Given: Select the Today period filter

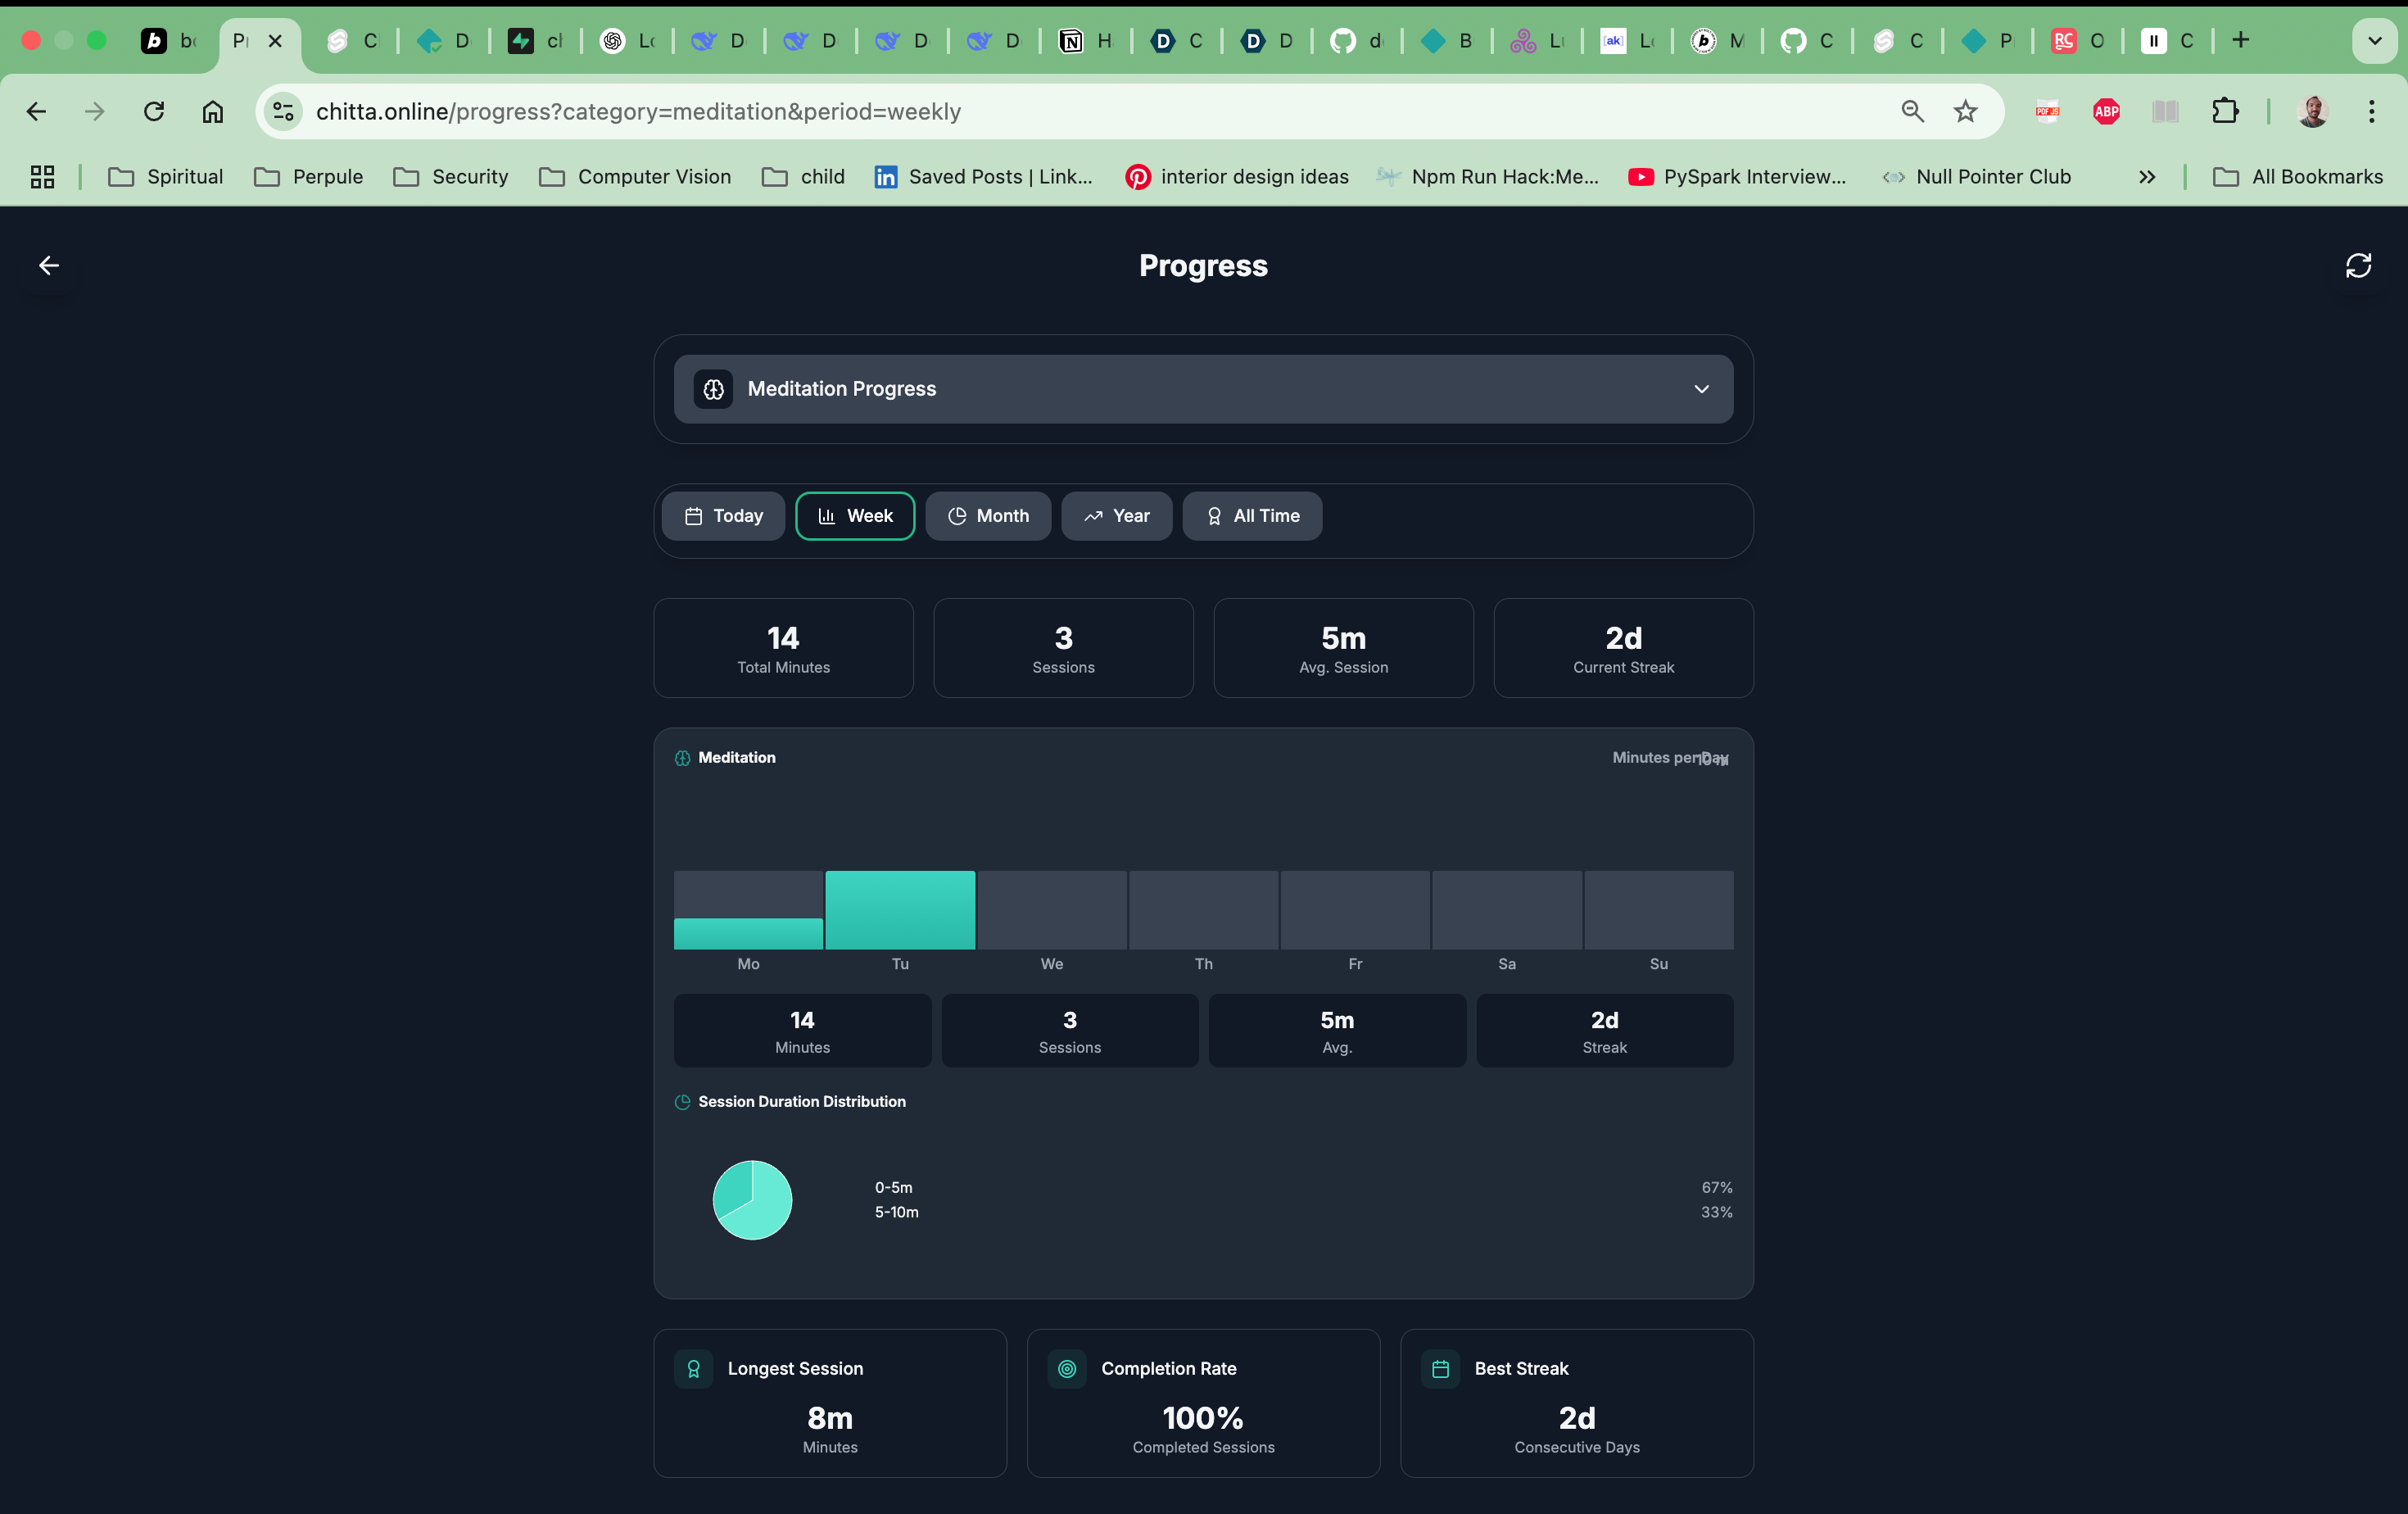Looking at the screenshot, I should (x=723, y=516).
